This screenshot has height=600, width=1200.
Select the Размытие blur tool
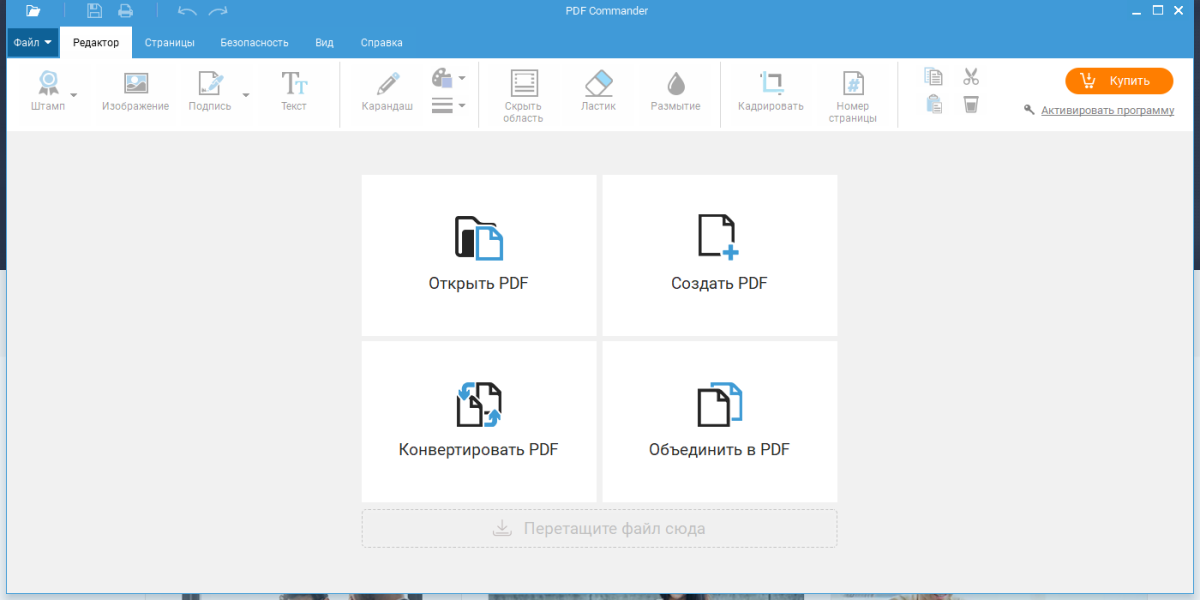(675, 91)
